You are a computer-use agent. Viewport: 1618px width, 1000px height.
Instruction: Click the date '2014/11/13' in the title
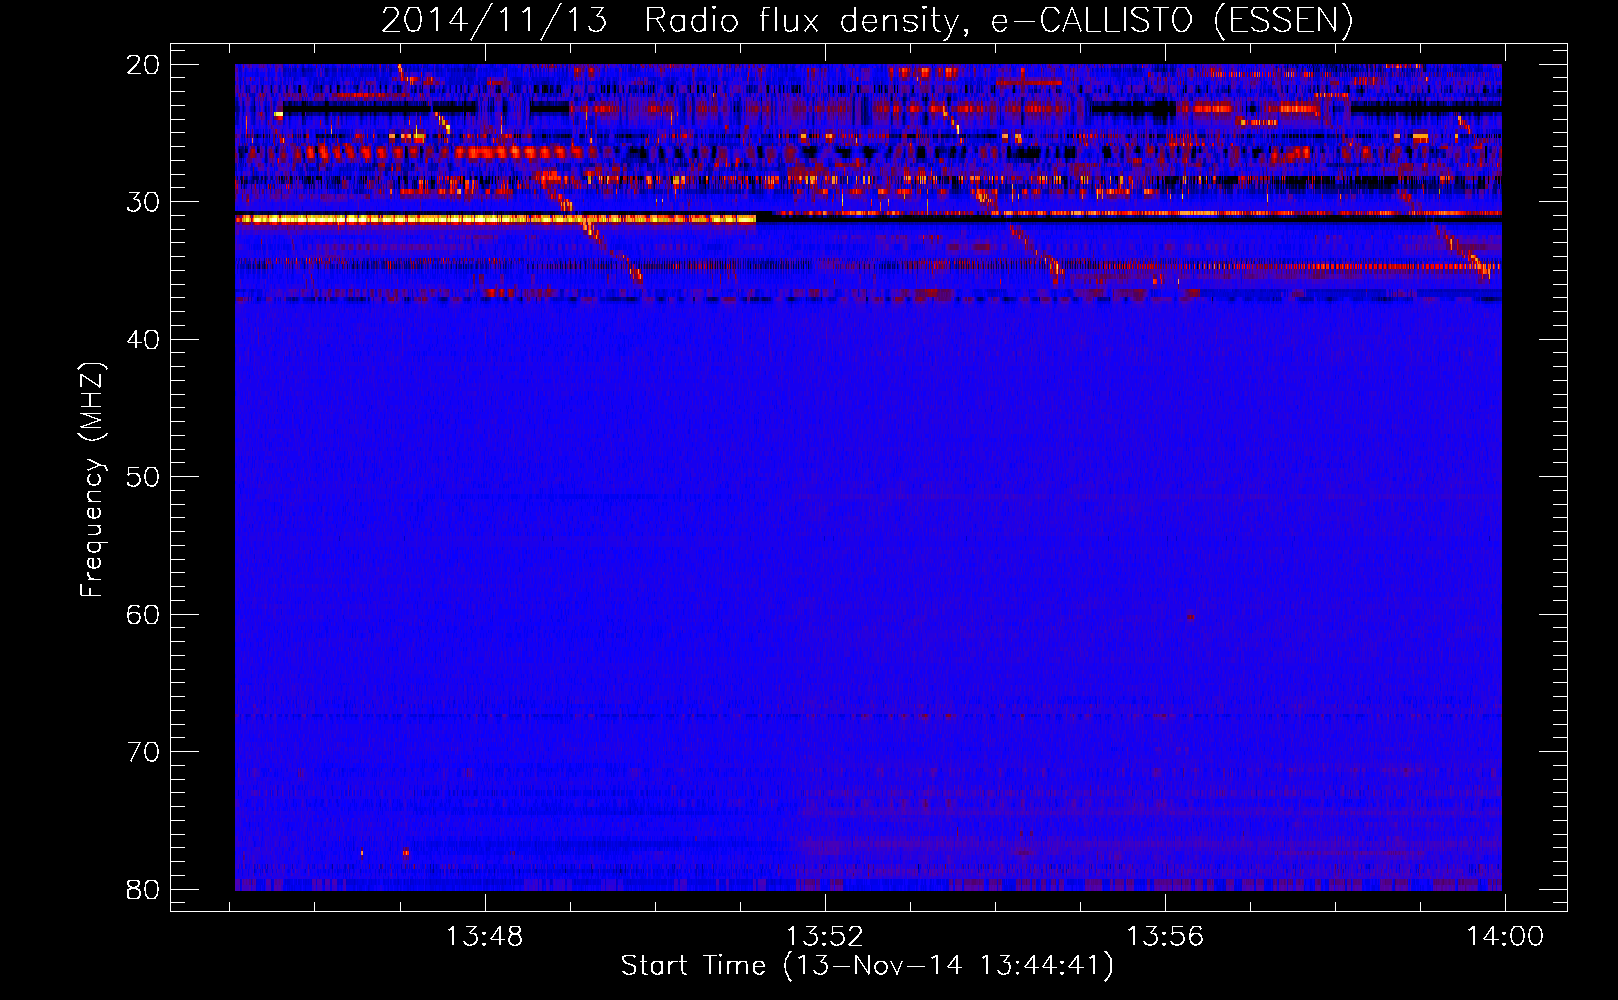coord(494,20)
